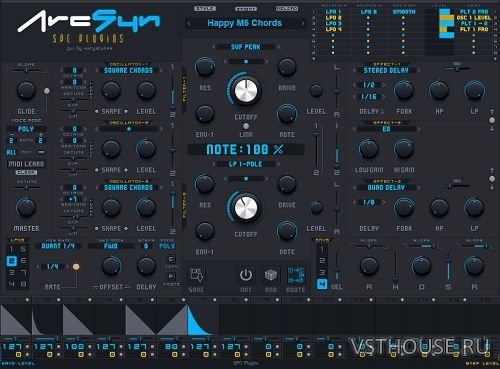Click the Clear button under MIDI Learn

coord(26,173)
